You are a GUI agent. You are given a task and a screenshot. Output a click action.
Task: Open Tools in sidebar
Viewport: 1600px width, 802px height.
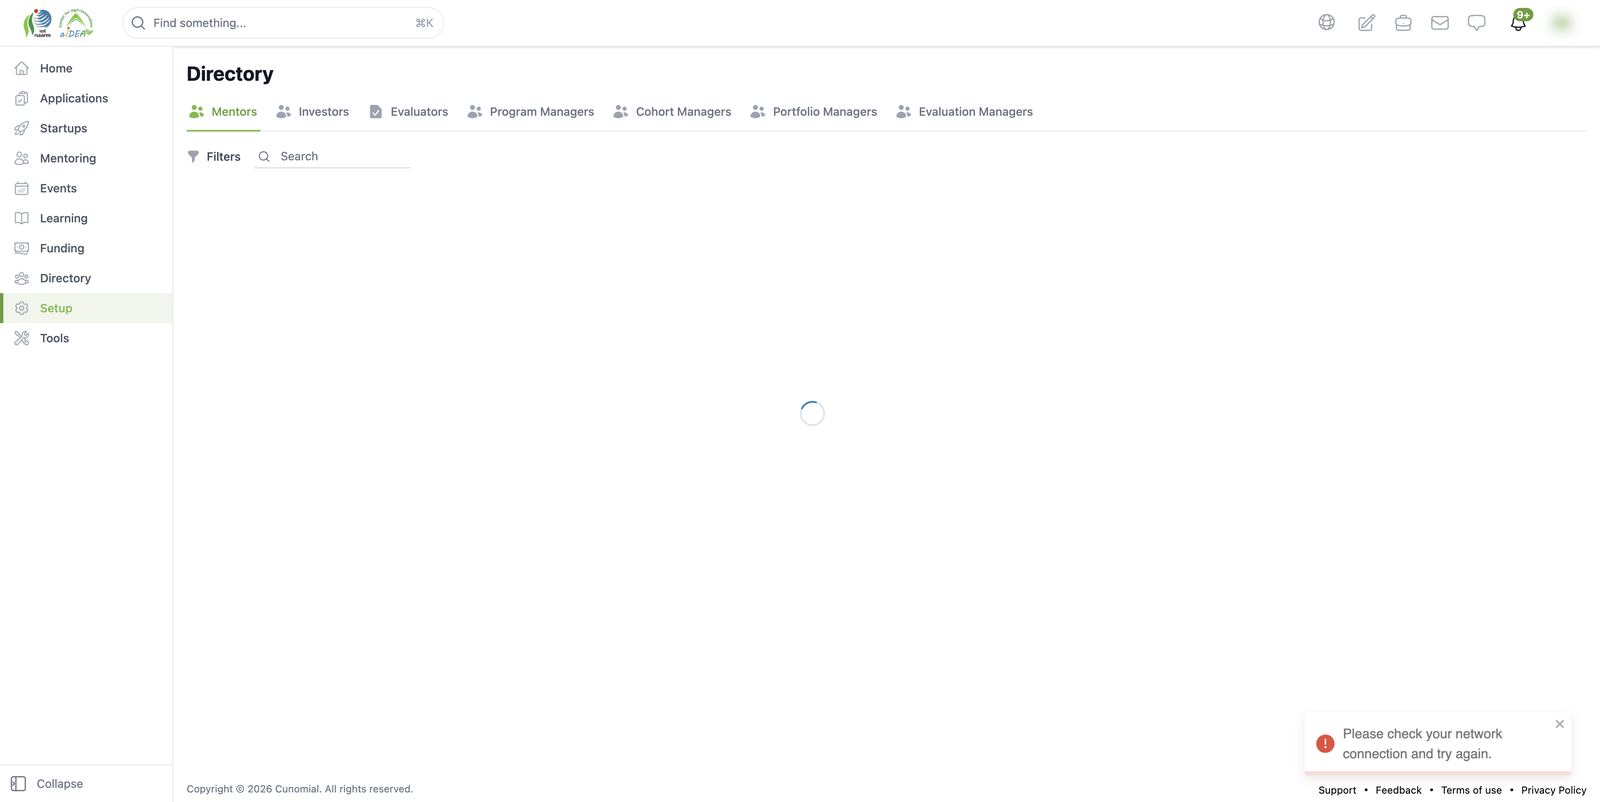[x=86, y=338]
